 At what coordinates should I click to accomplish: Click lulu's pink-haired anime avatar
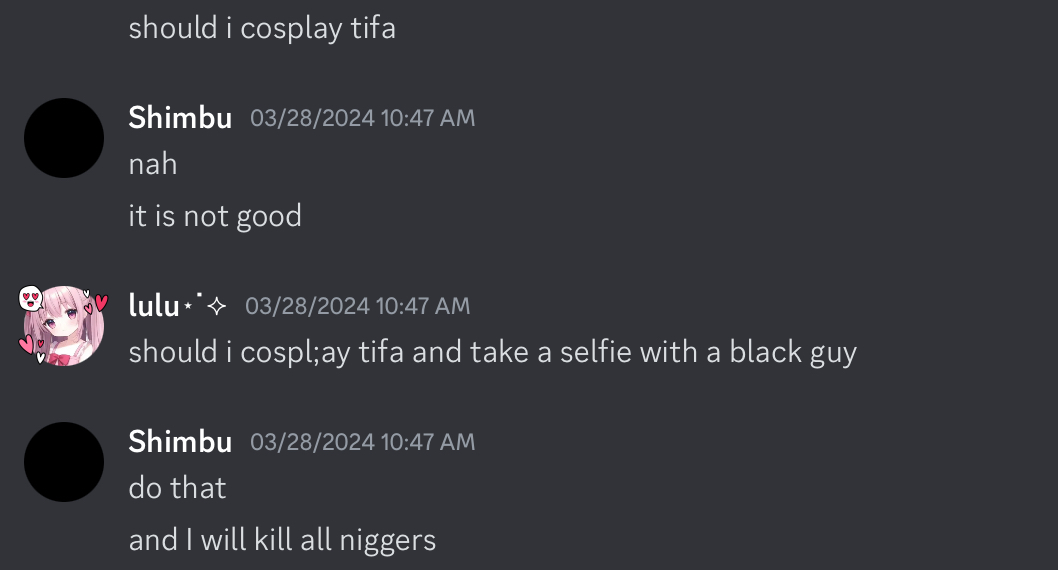(x=64, y=326)
